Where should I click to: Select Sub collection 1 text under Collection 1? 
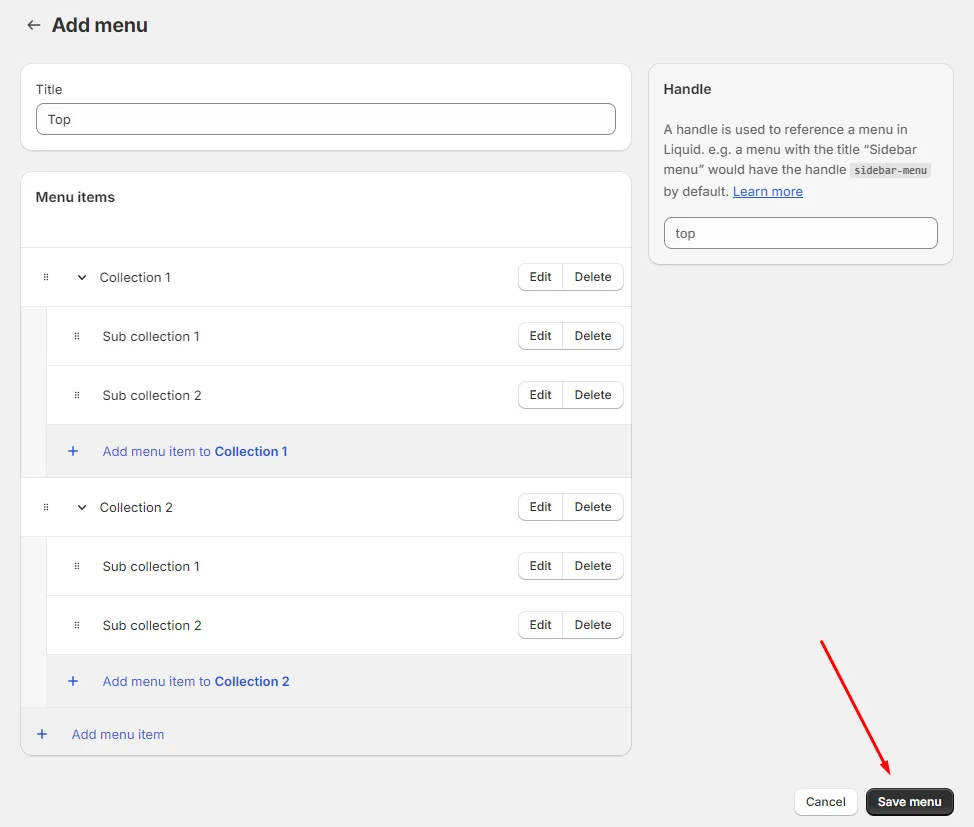tap(151, 336)
